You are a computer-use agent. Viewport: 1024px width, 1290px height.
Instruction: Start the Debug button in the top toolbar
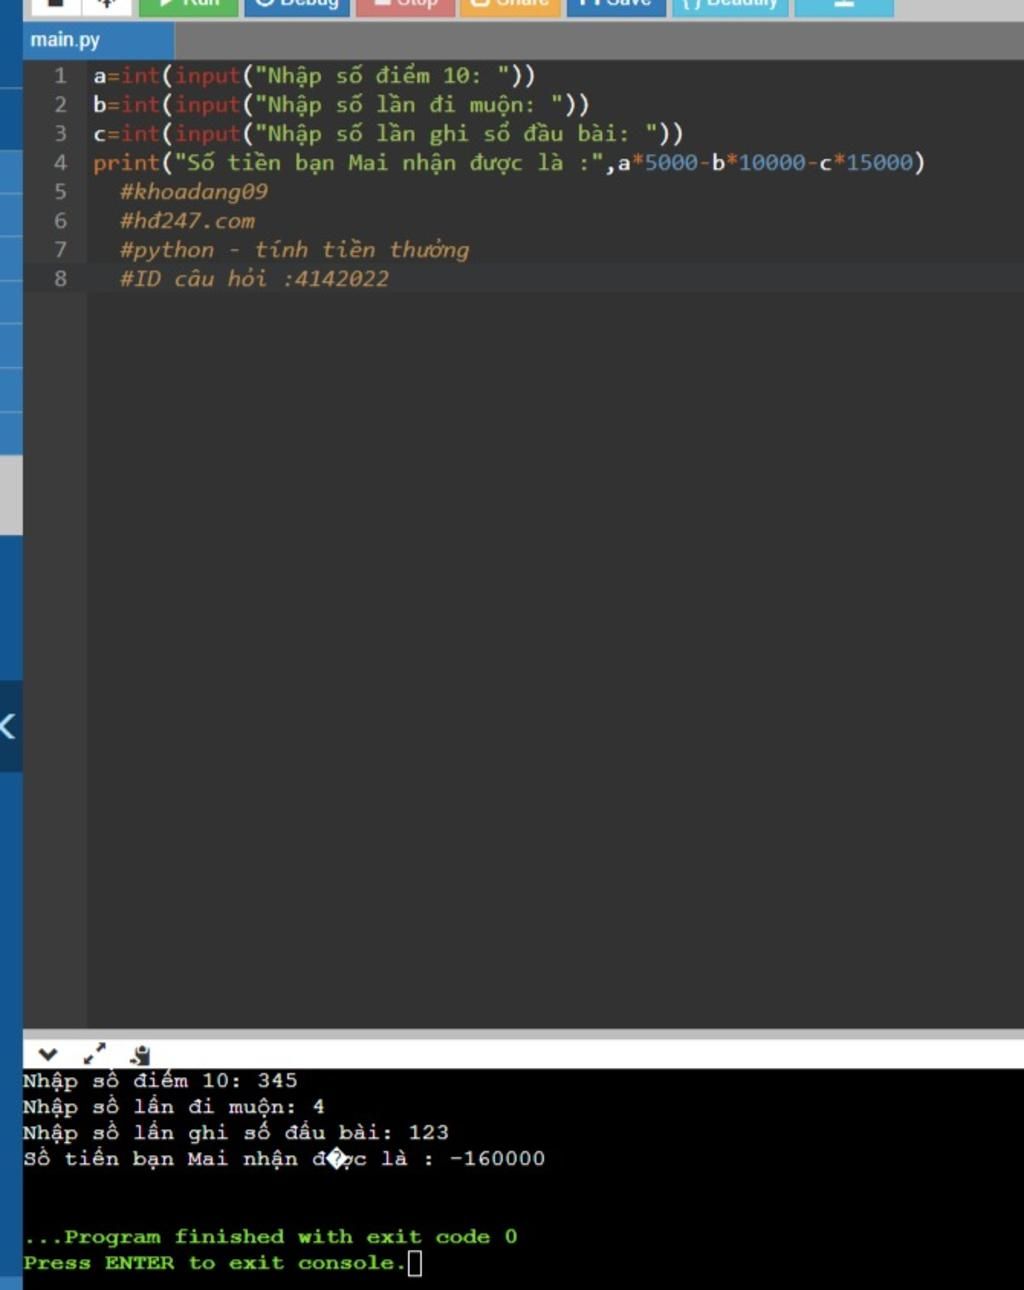[297, 7]
